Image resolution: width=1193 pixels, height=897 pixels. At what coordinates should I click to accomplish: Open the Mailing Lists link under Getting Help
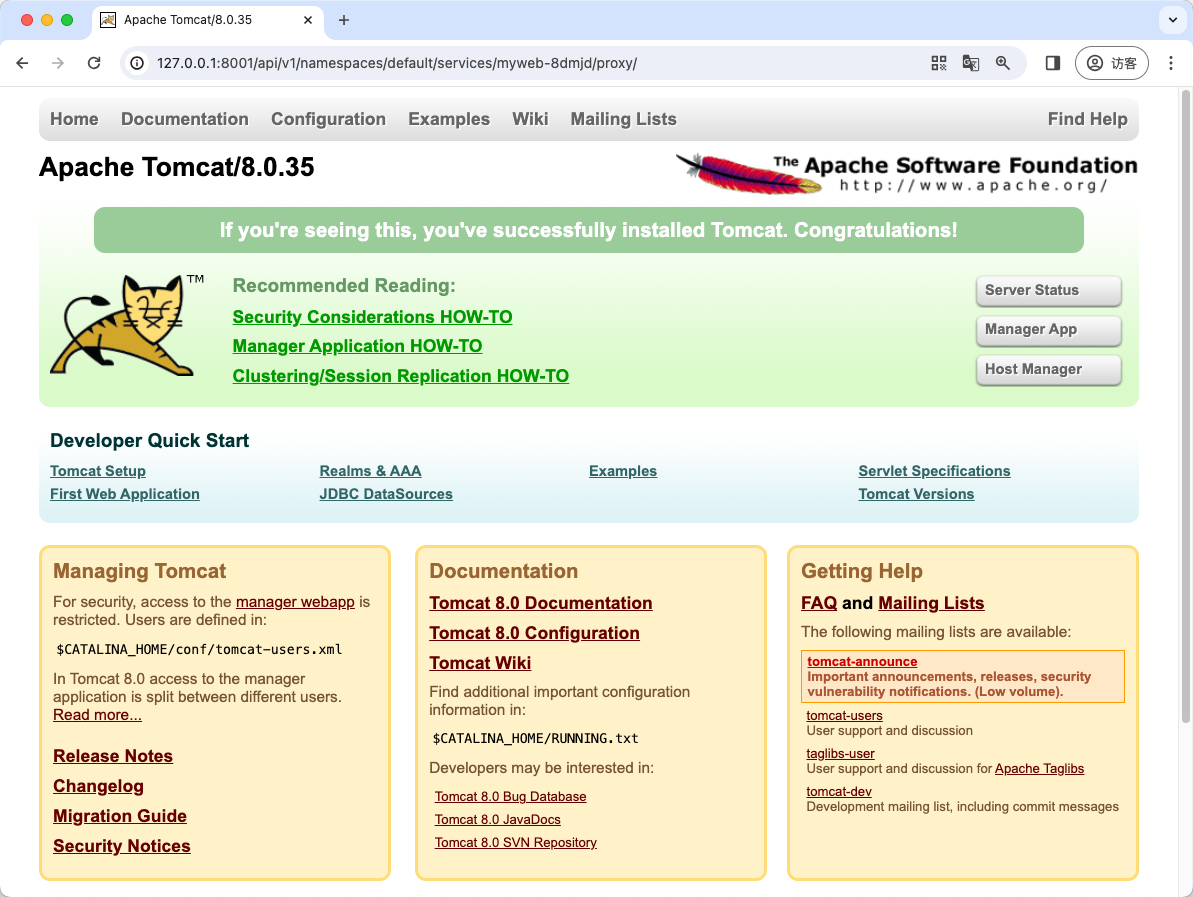click(x=931, y=603)
